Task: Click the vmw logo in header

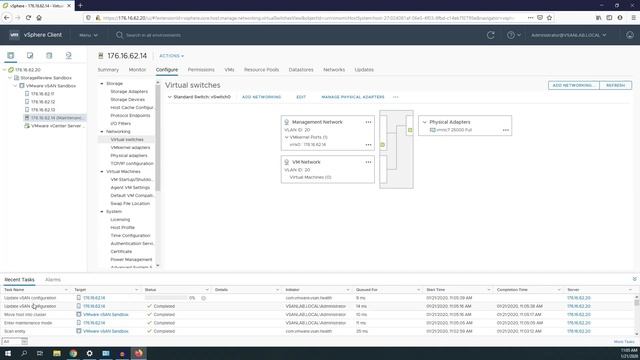Action: (14, 35)
